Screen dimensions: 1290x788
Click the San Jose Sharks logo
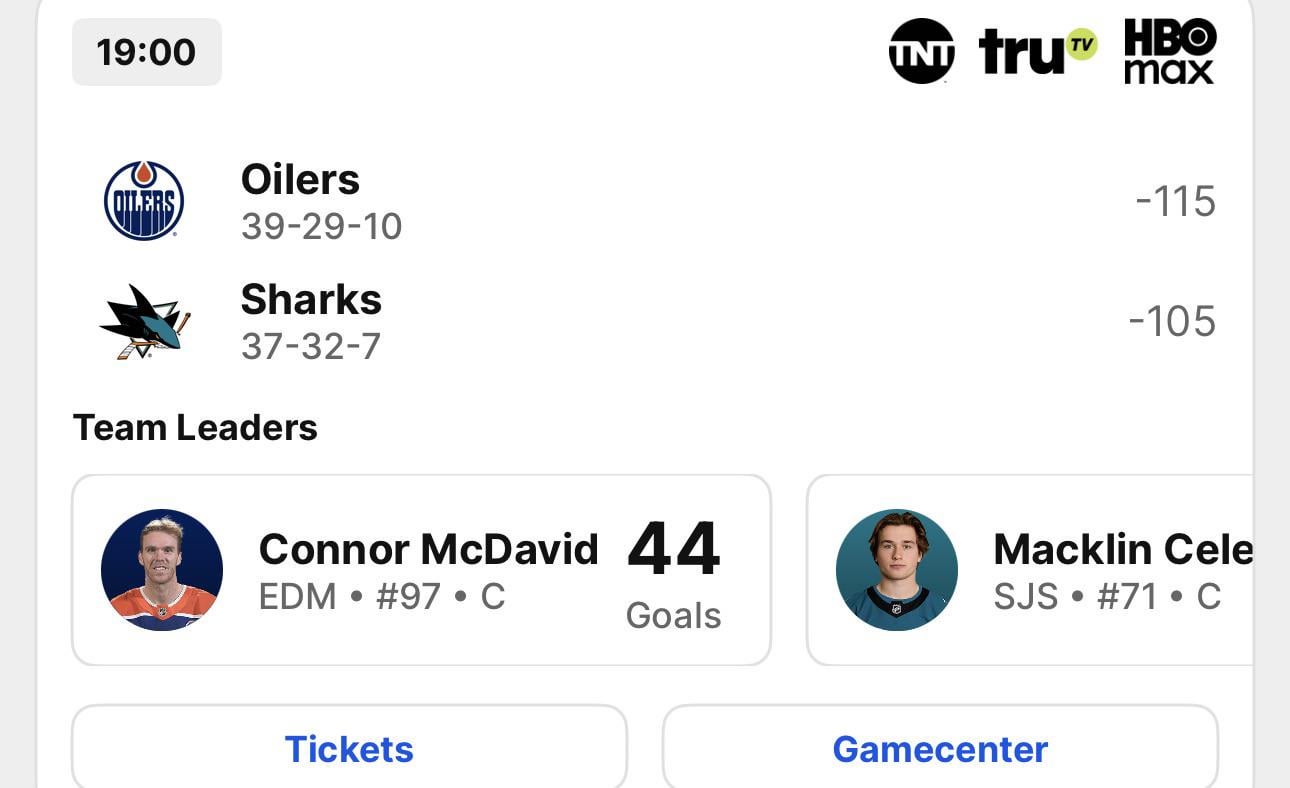tap(145, 321)
